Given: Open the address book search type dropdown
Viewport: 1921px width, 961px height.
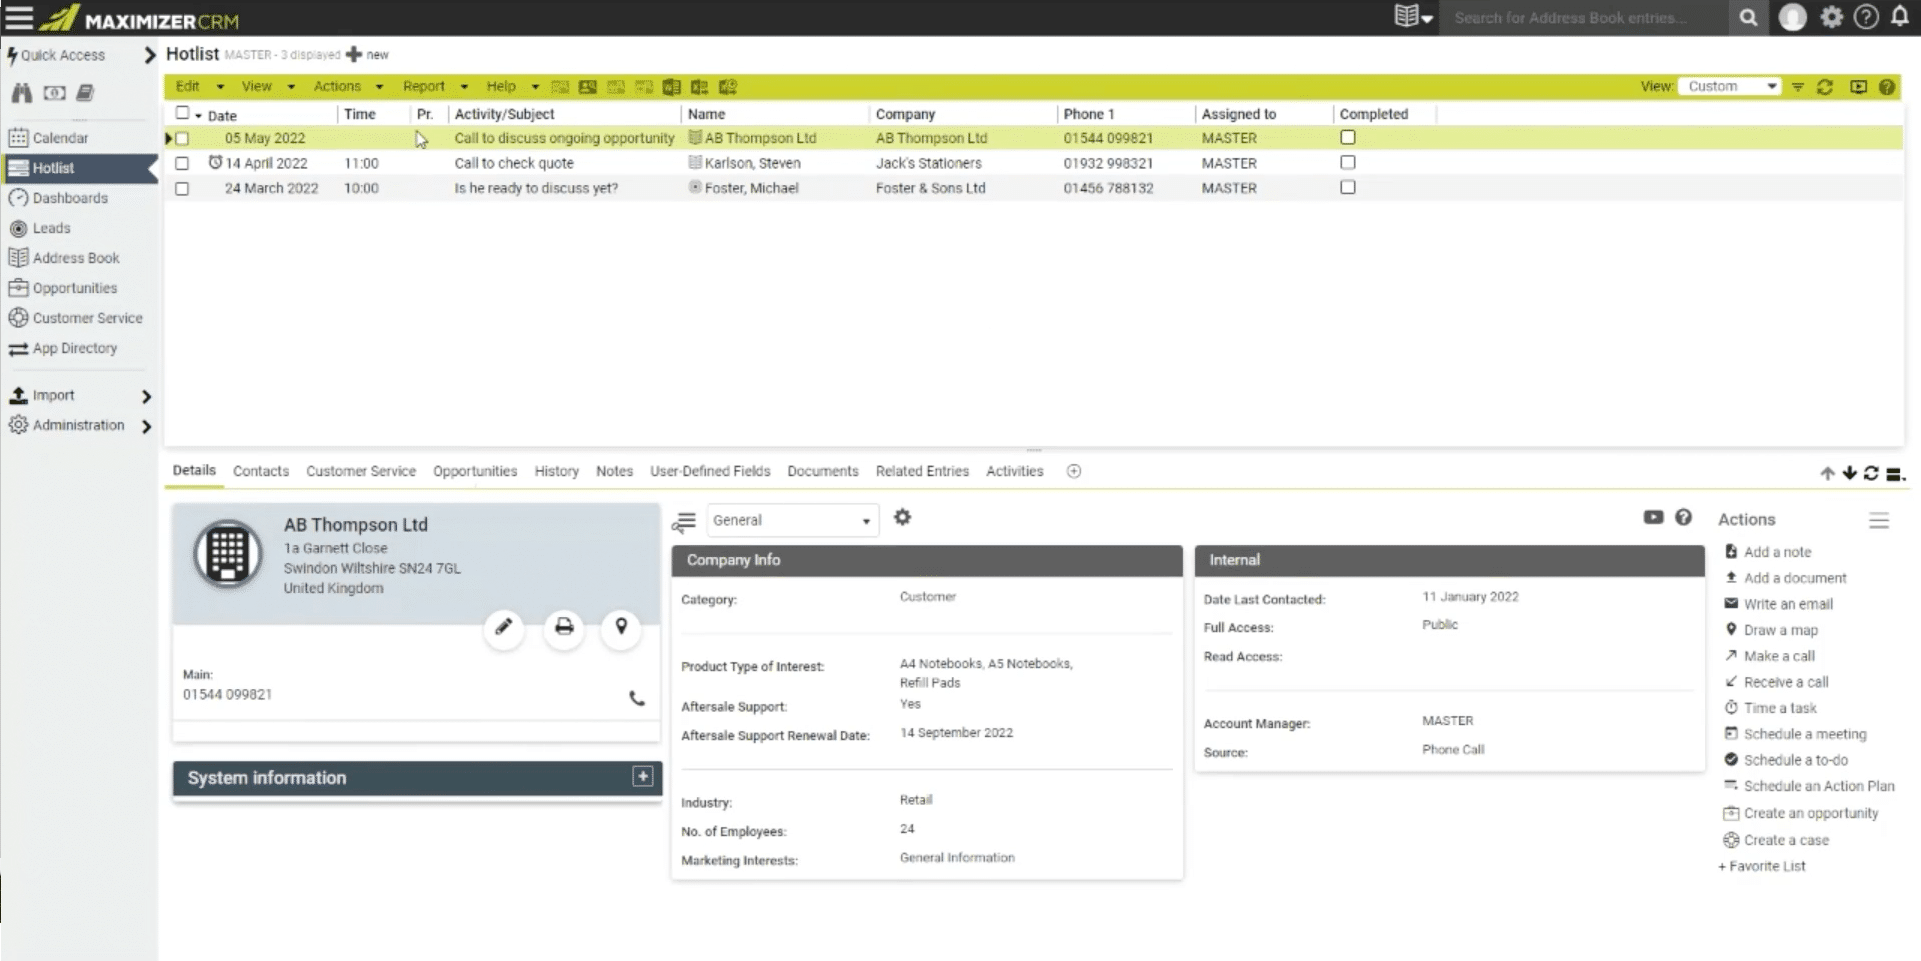Looking at the screenshot, I should [1413, 17].
